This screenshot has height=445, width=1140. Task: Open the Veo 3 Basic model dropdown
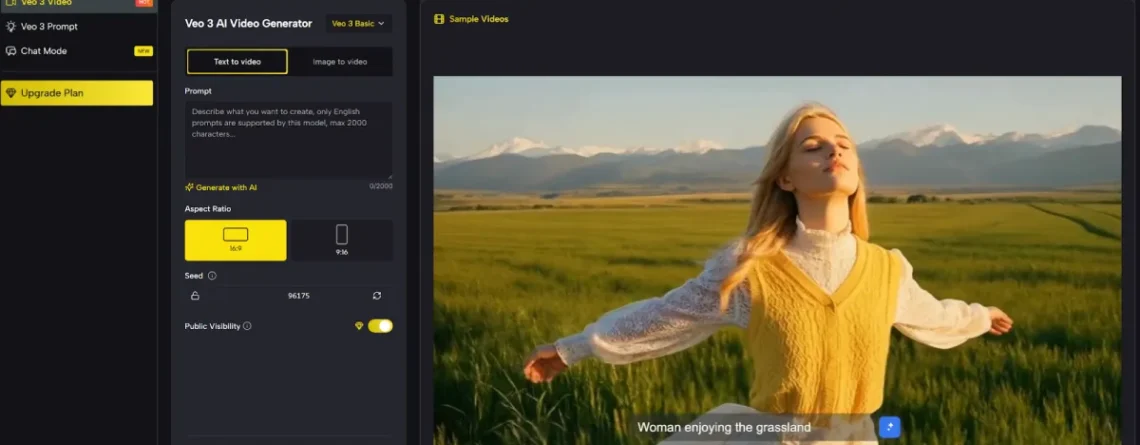[x=358, y=23]
